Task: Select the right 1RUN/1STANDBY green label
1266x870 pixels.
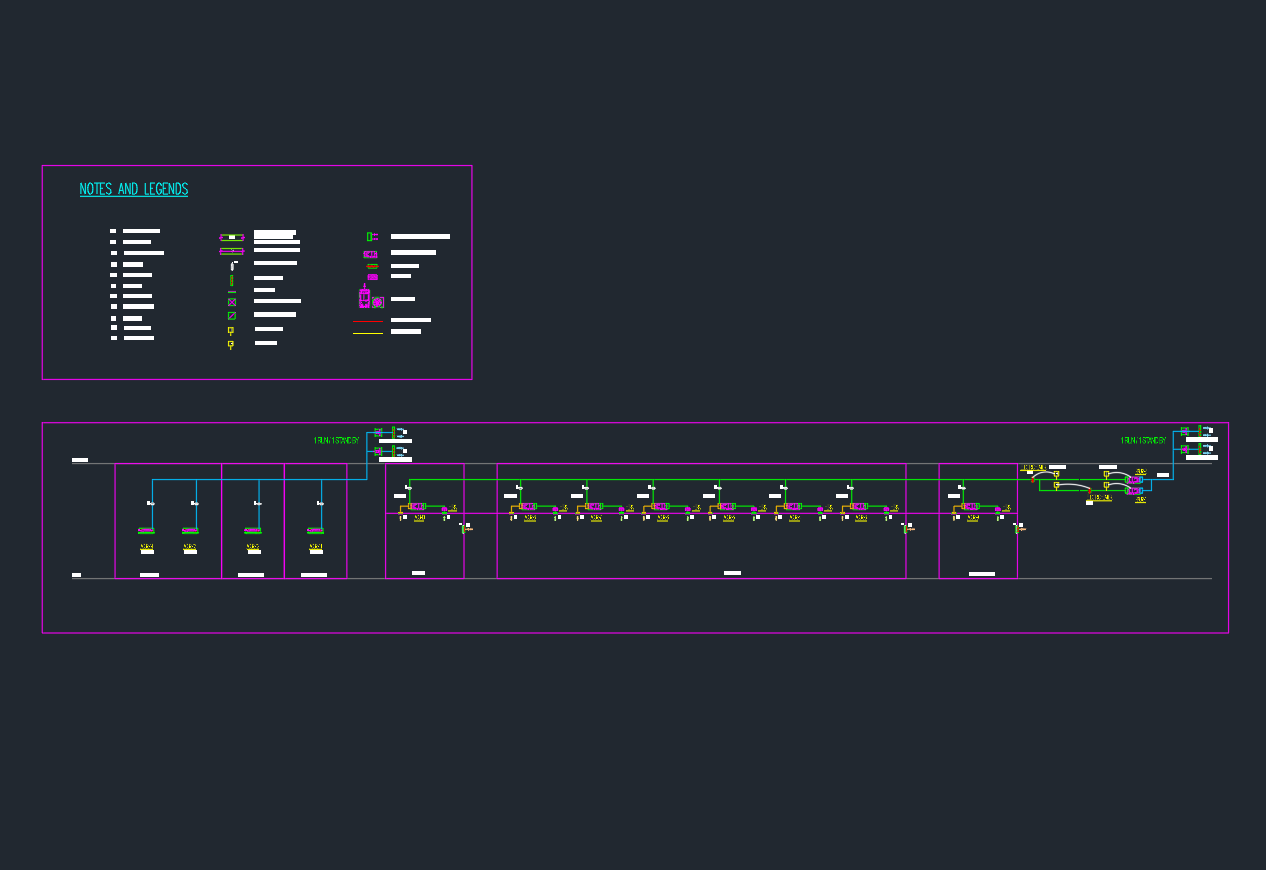Action: (1143, 440)
